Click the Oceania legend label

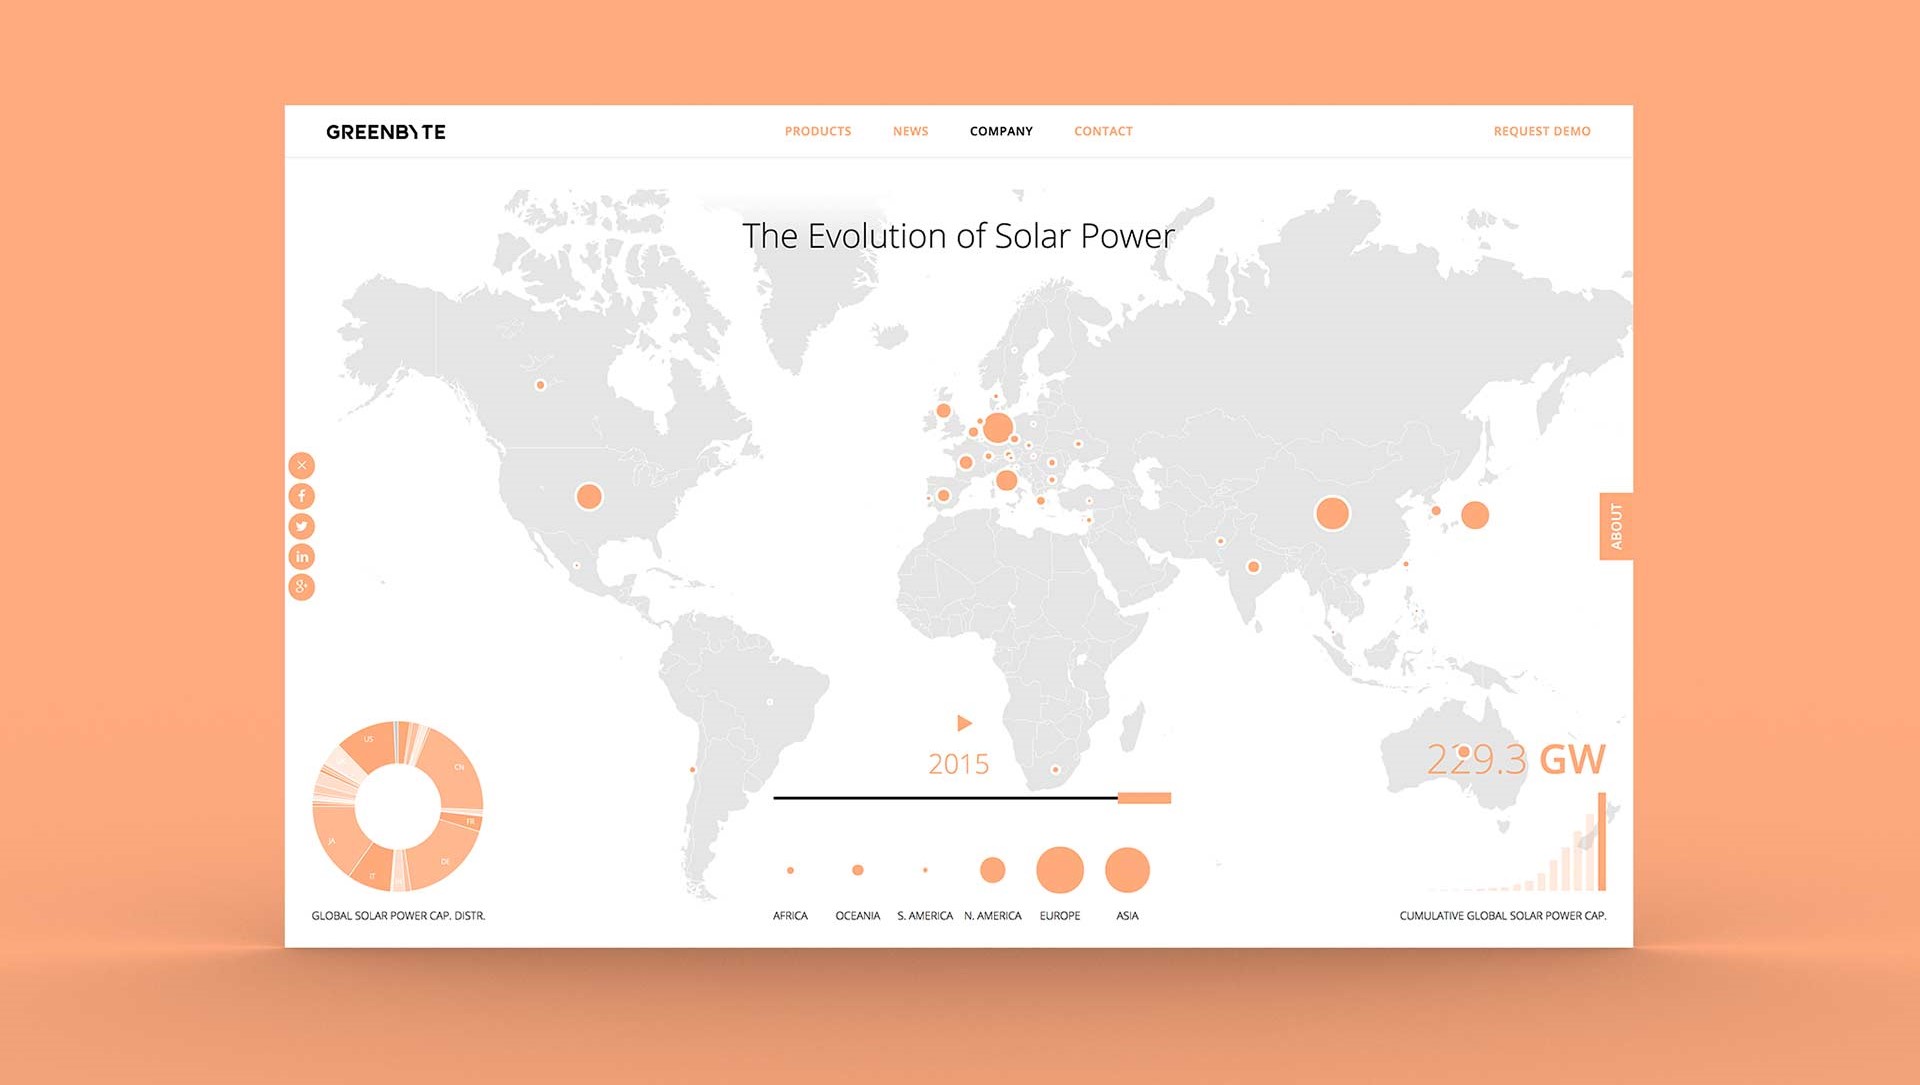point(858,916)
